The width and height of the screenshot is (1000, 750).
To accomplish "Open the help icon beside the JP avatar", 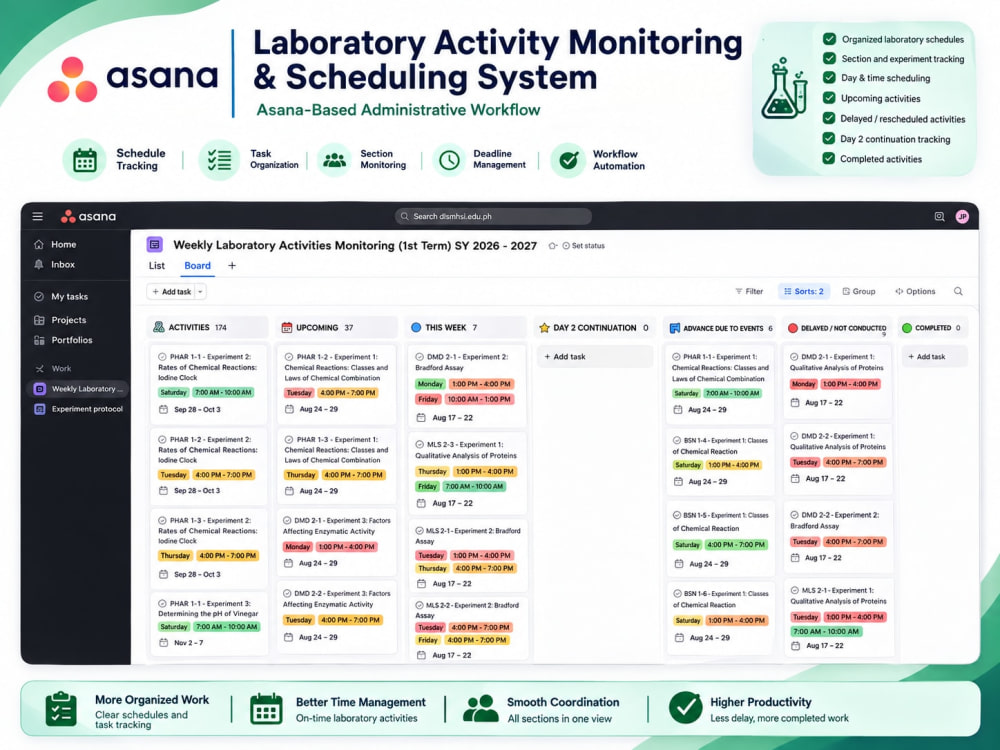I will coord(939,217).
